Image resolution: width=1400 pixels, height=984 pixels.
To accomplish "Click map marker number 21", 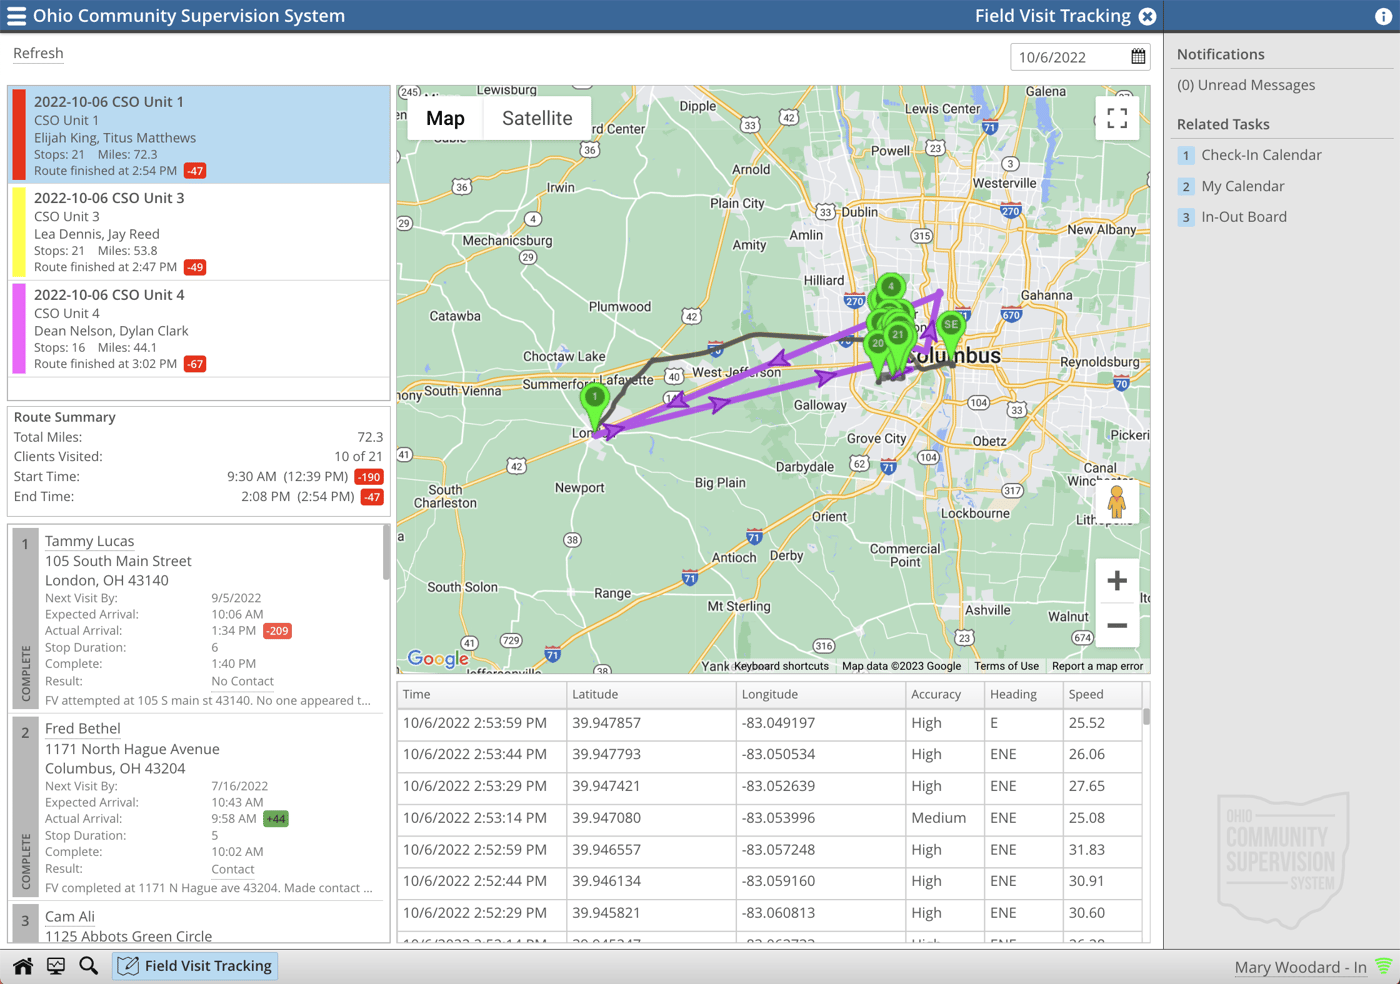I will (898, 337).
